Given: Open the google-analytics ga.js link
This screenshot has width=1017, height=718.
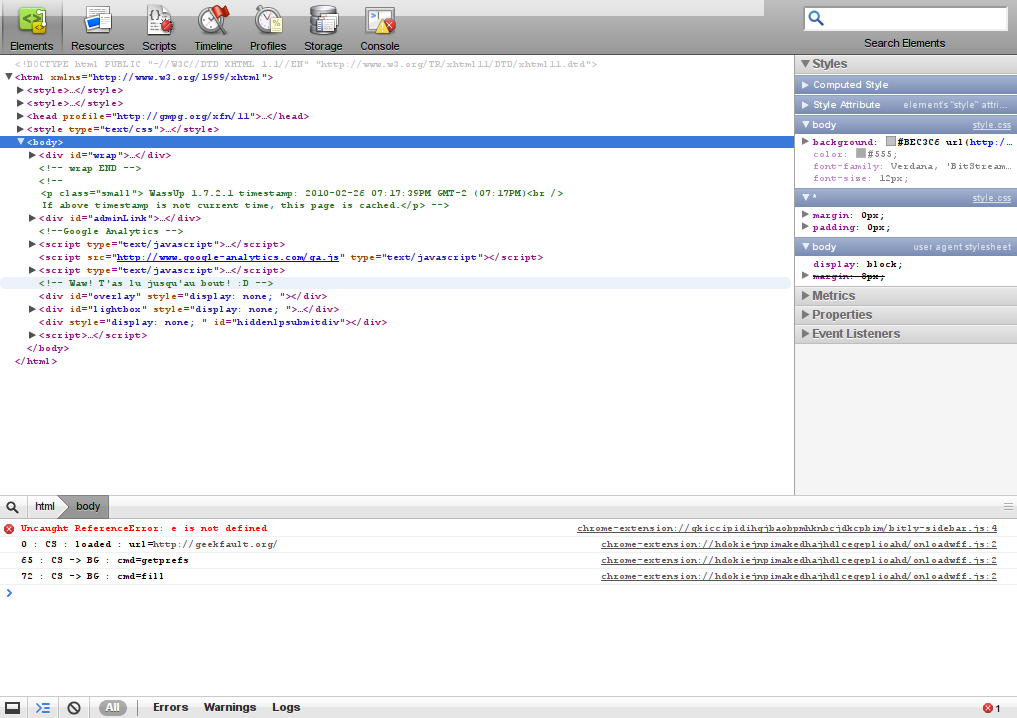Looking at the screenshot, I should pyautogui.click(x=230, y=257).
